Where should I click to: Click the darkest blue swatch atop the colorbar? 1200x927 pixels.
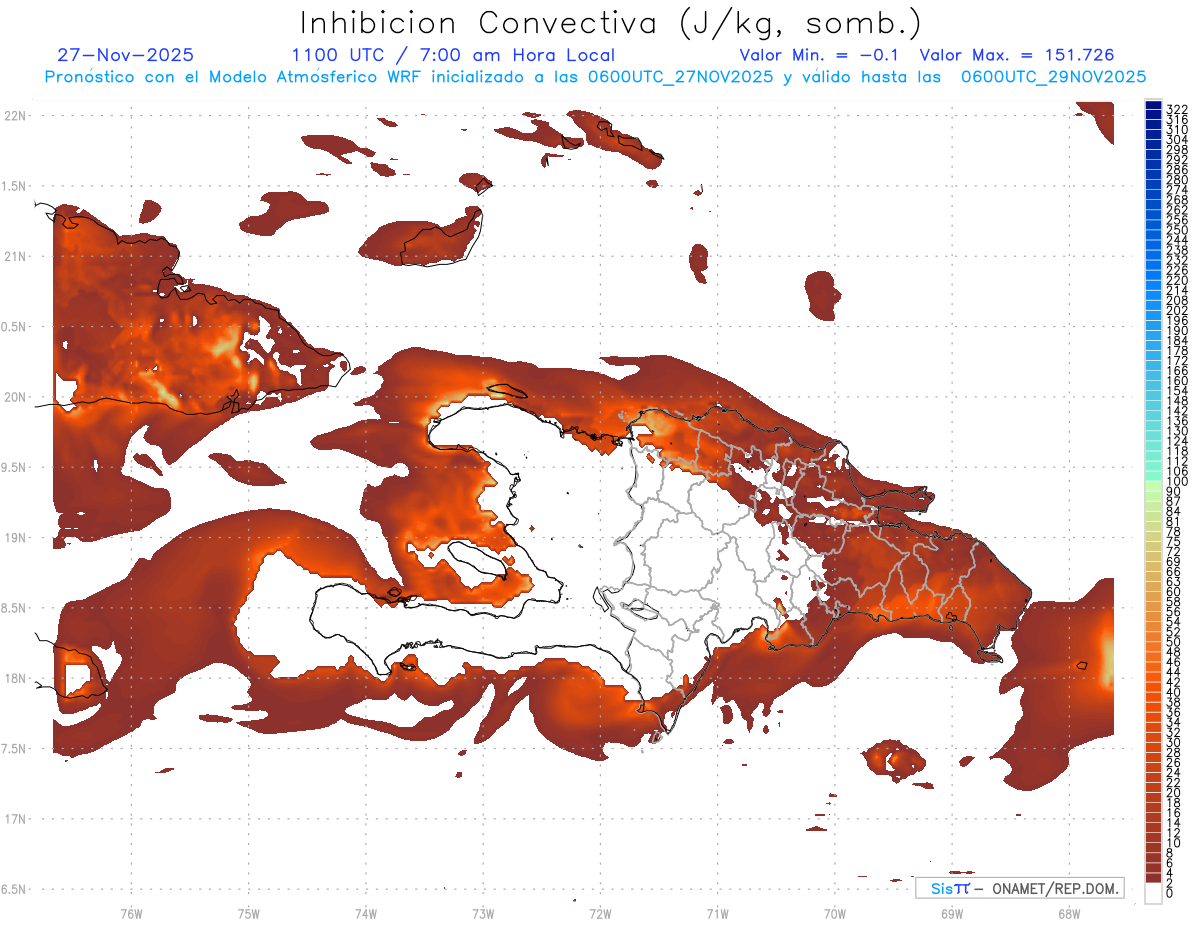(x=1153, y=105)
